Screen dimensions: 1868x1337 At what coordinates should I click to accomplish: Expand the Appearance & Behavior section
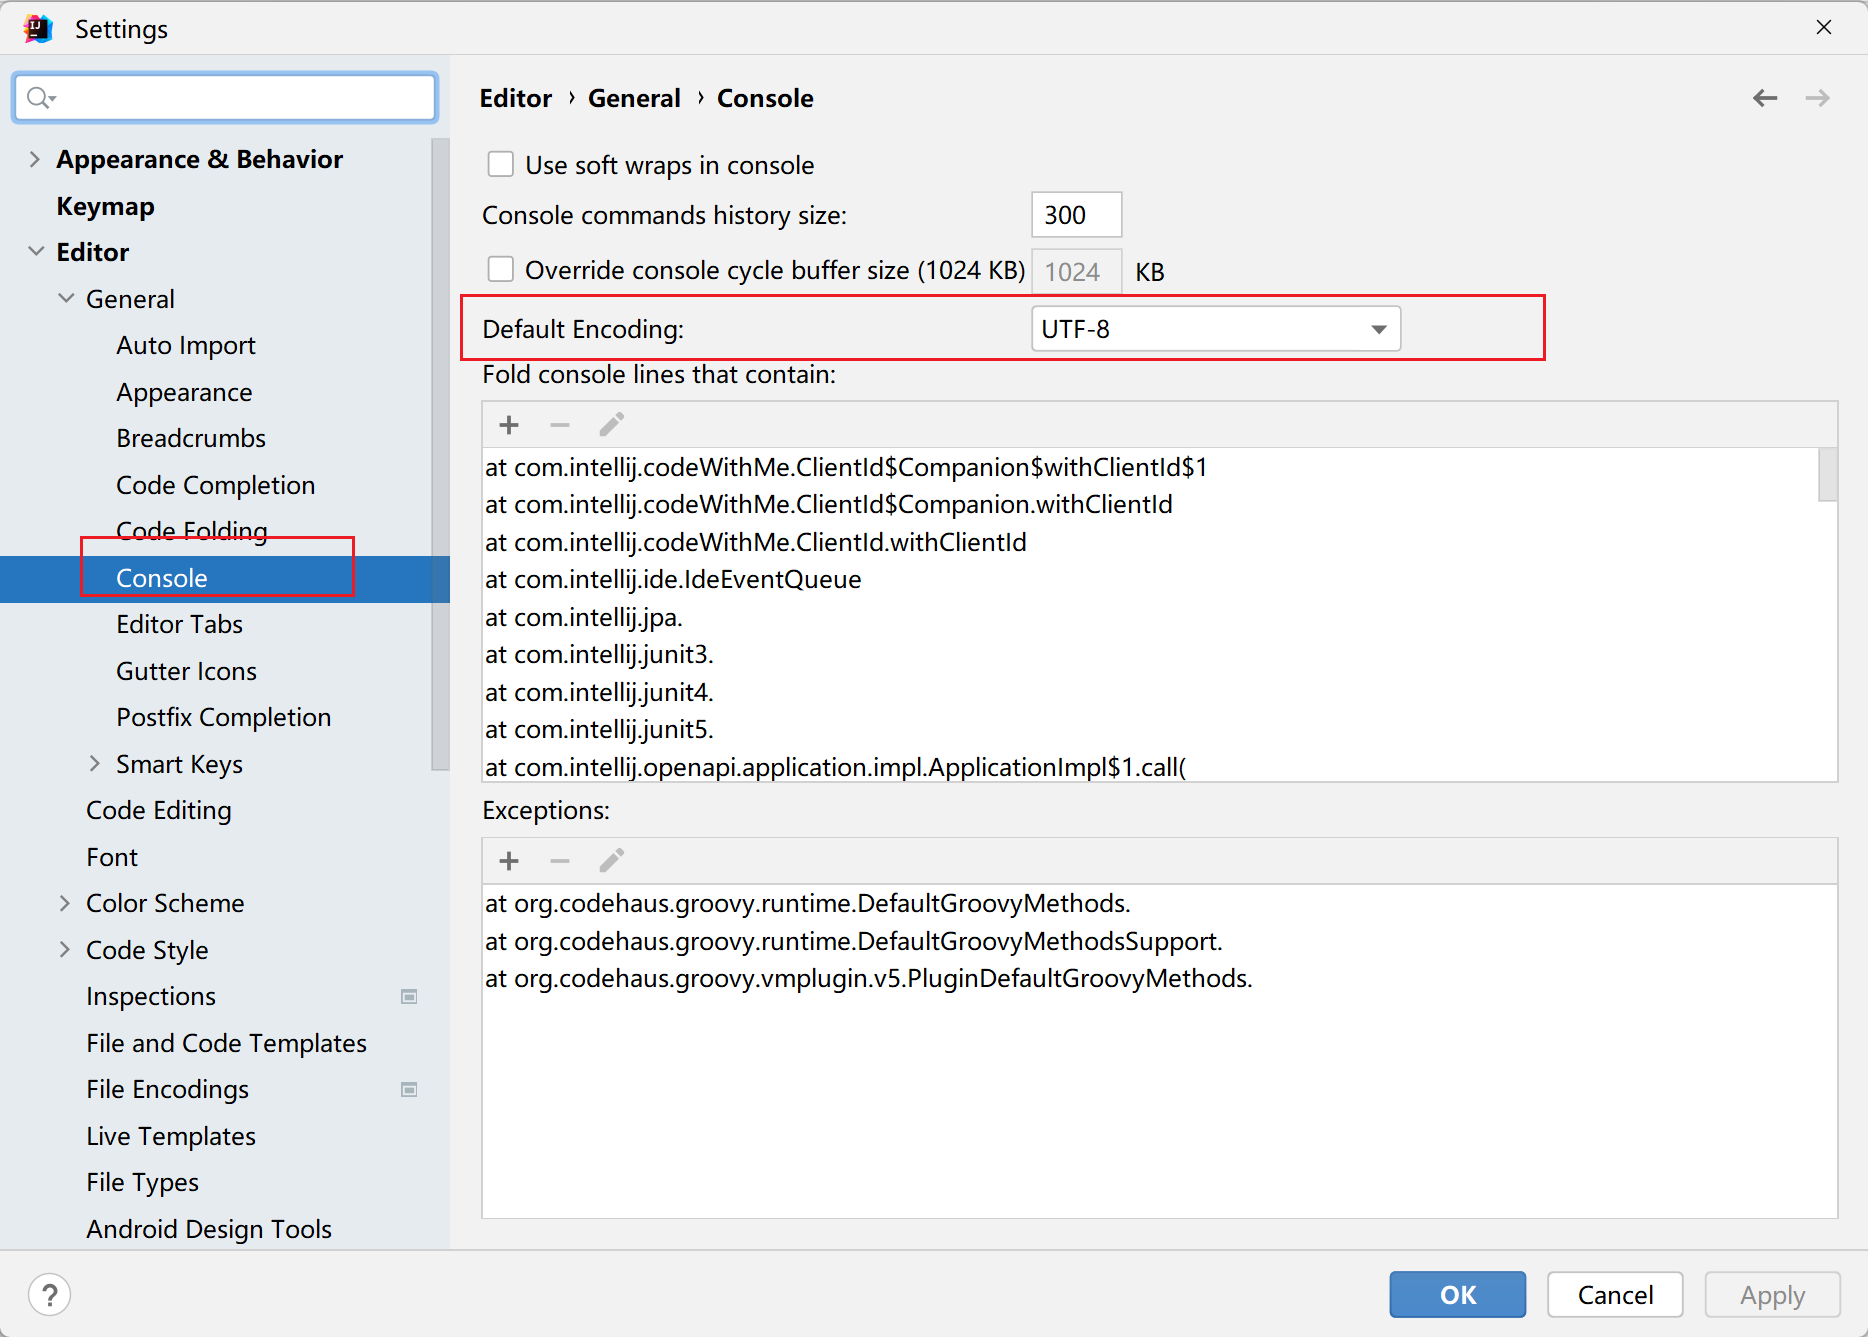coord(35,160)
